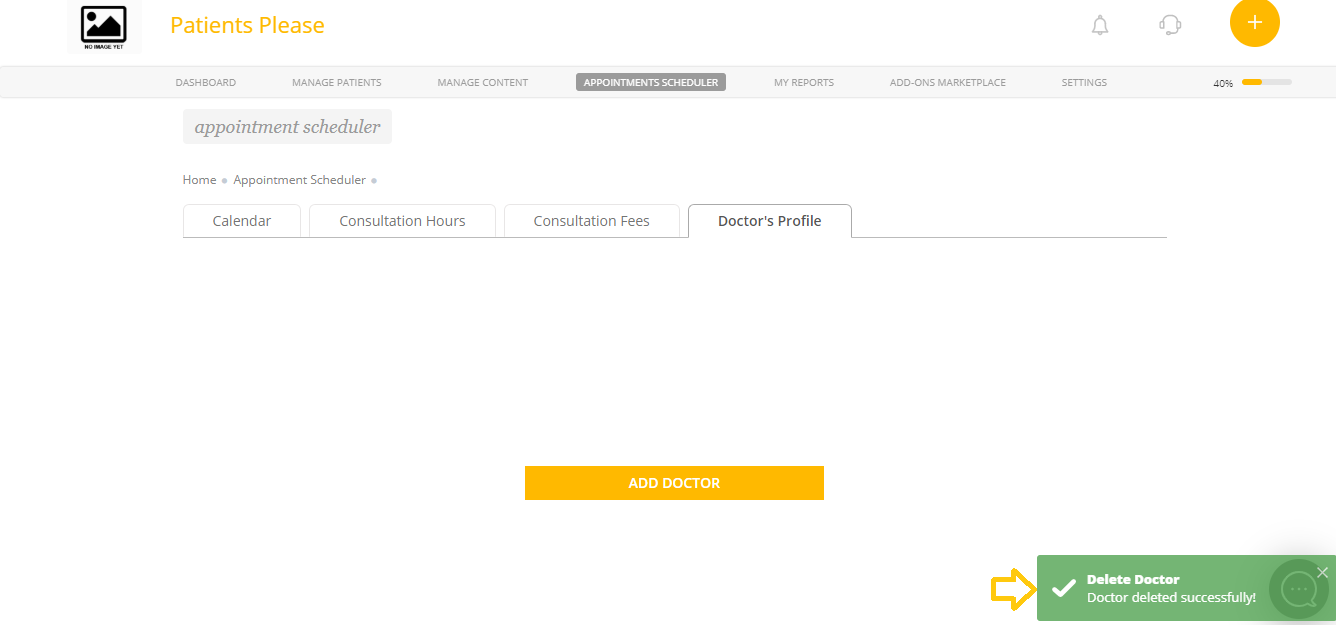
Task: Open the notifications bell icon
Action: coord(1100,25)
